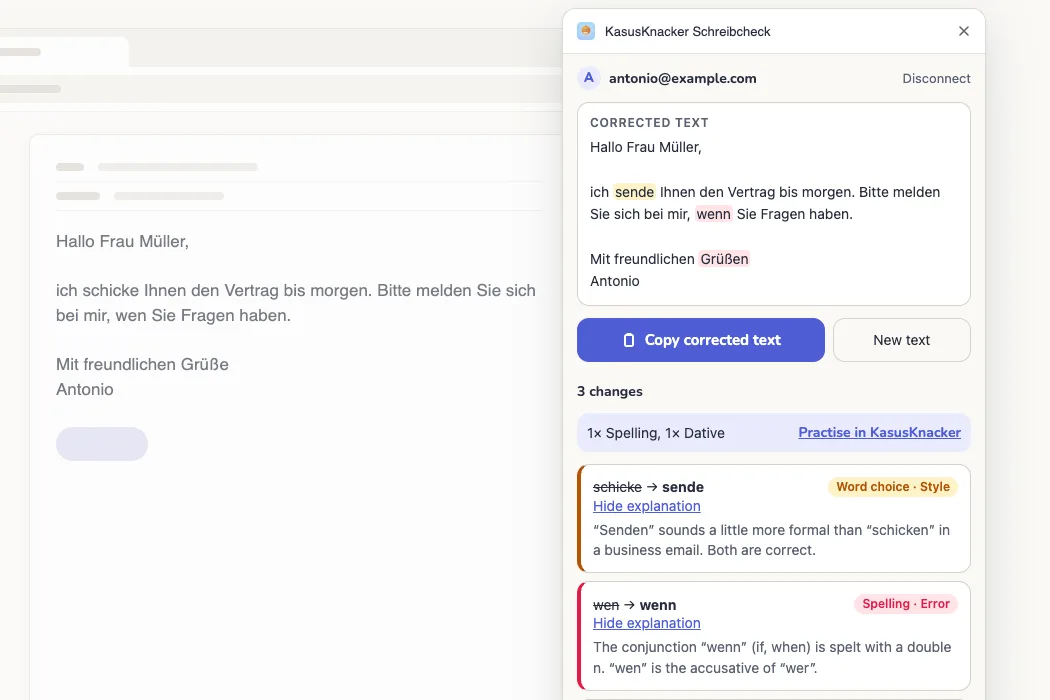Click Mit freundlichen Grüße in email body
1050x700 pixels.
tap(142, 364)
